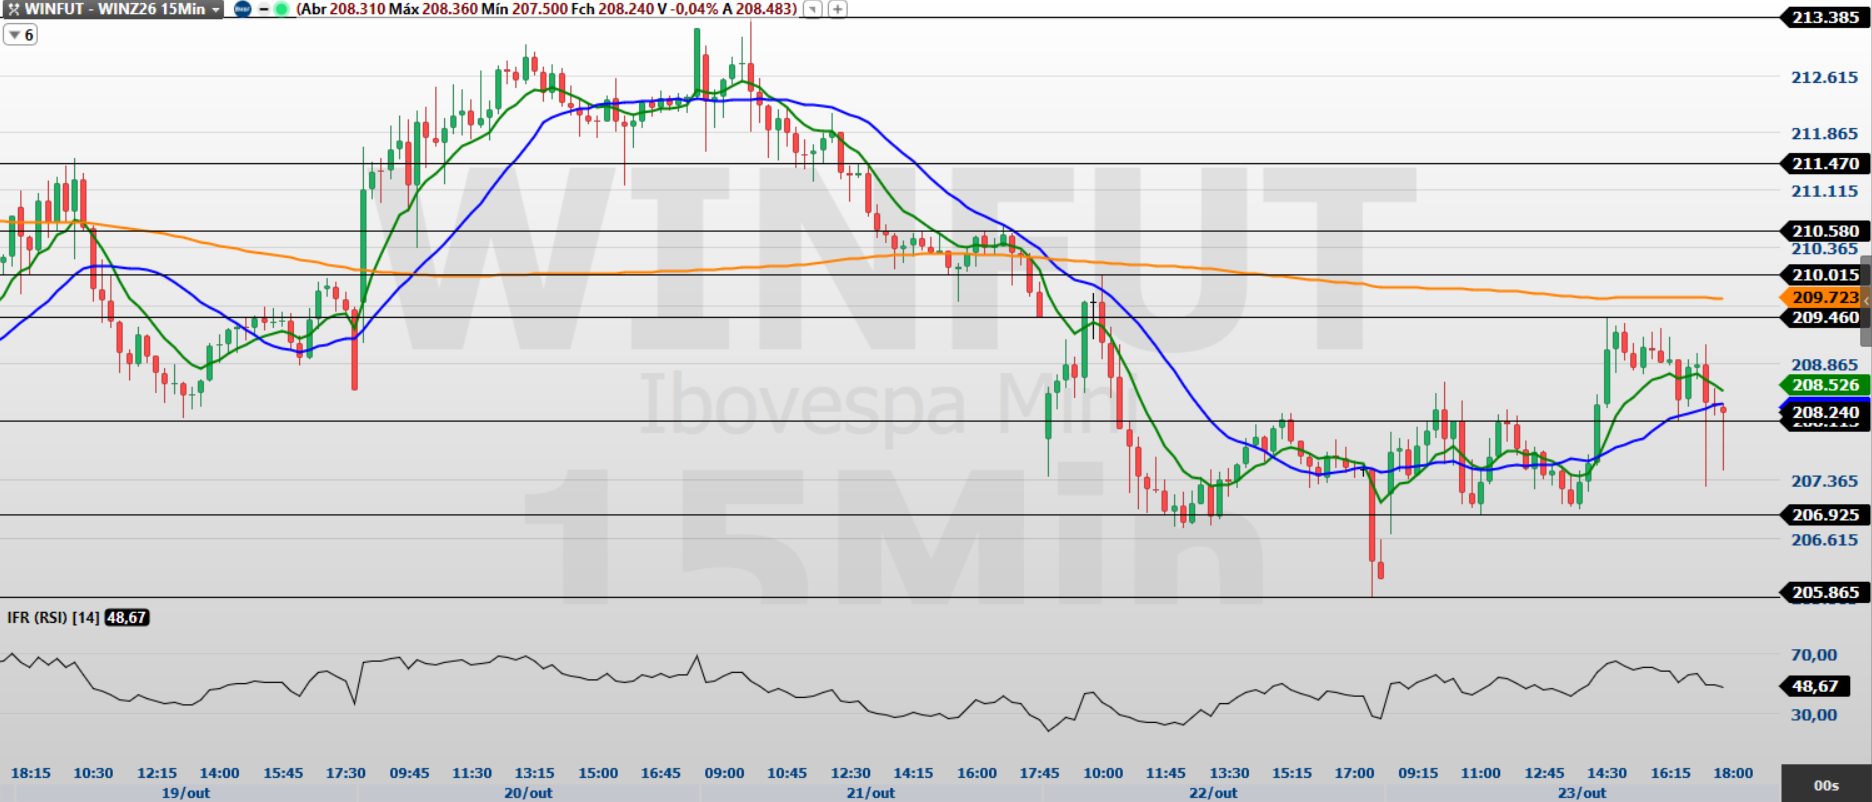This screenshot has height=802, width=1872.
Task: Click the 21/out date segment on time axis
Action: [x=871, y=793]
